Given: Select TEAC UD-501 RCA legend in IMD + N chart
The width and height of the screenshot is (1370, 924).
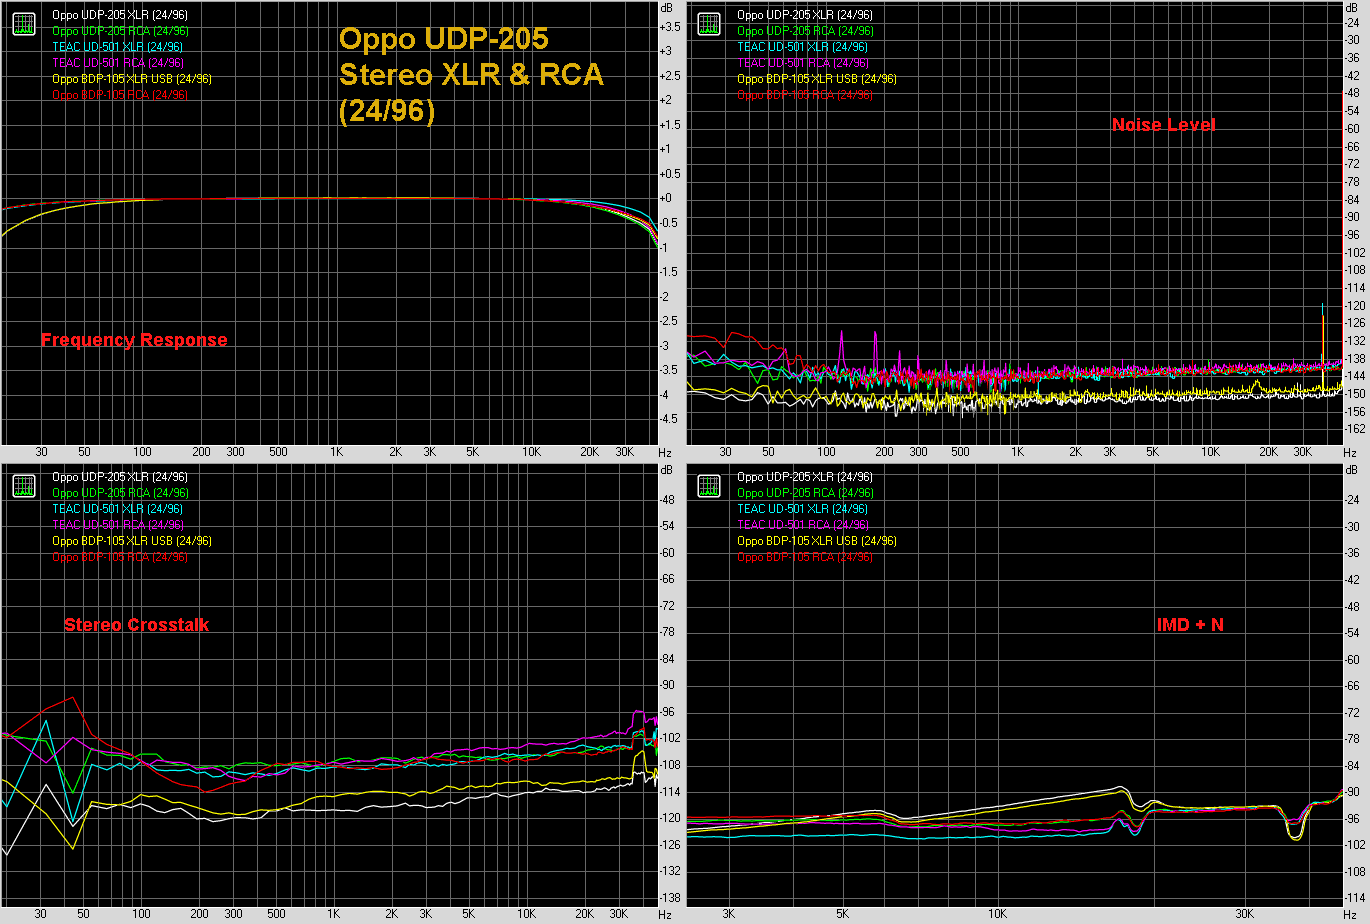Looking at the screenshot, I should 803,525.
